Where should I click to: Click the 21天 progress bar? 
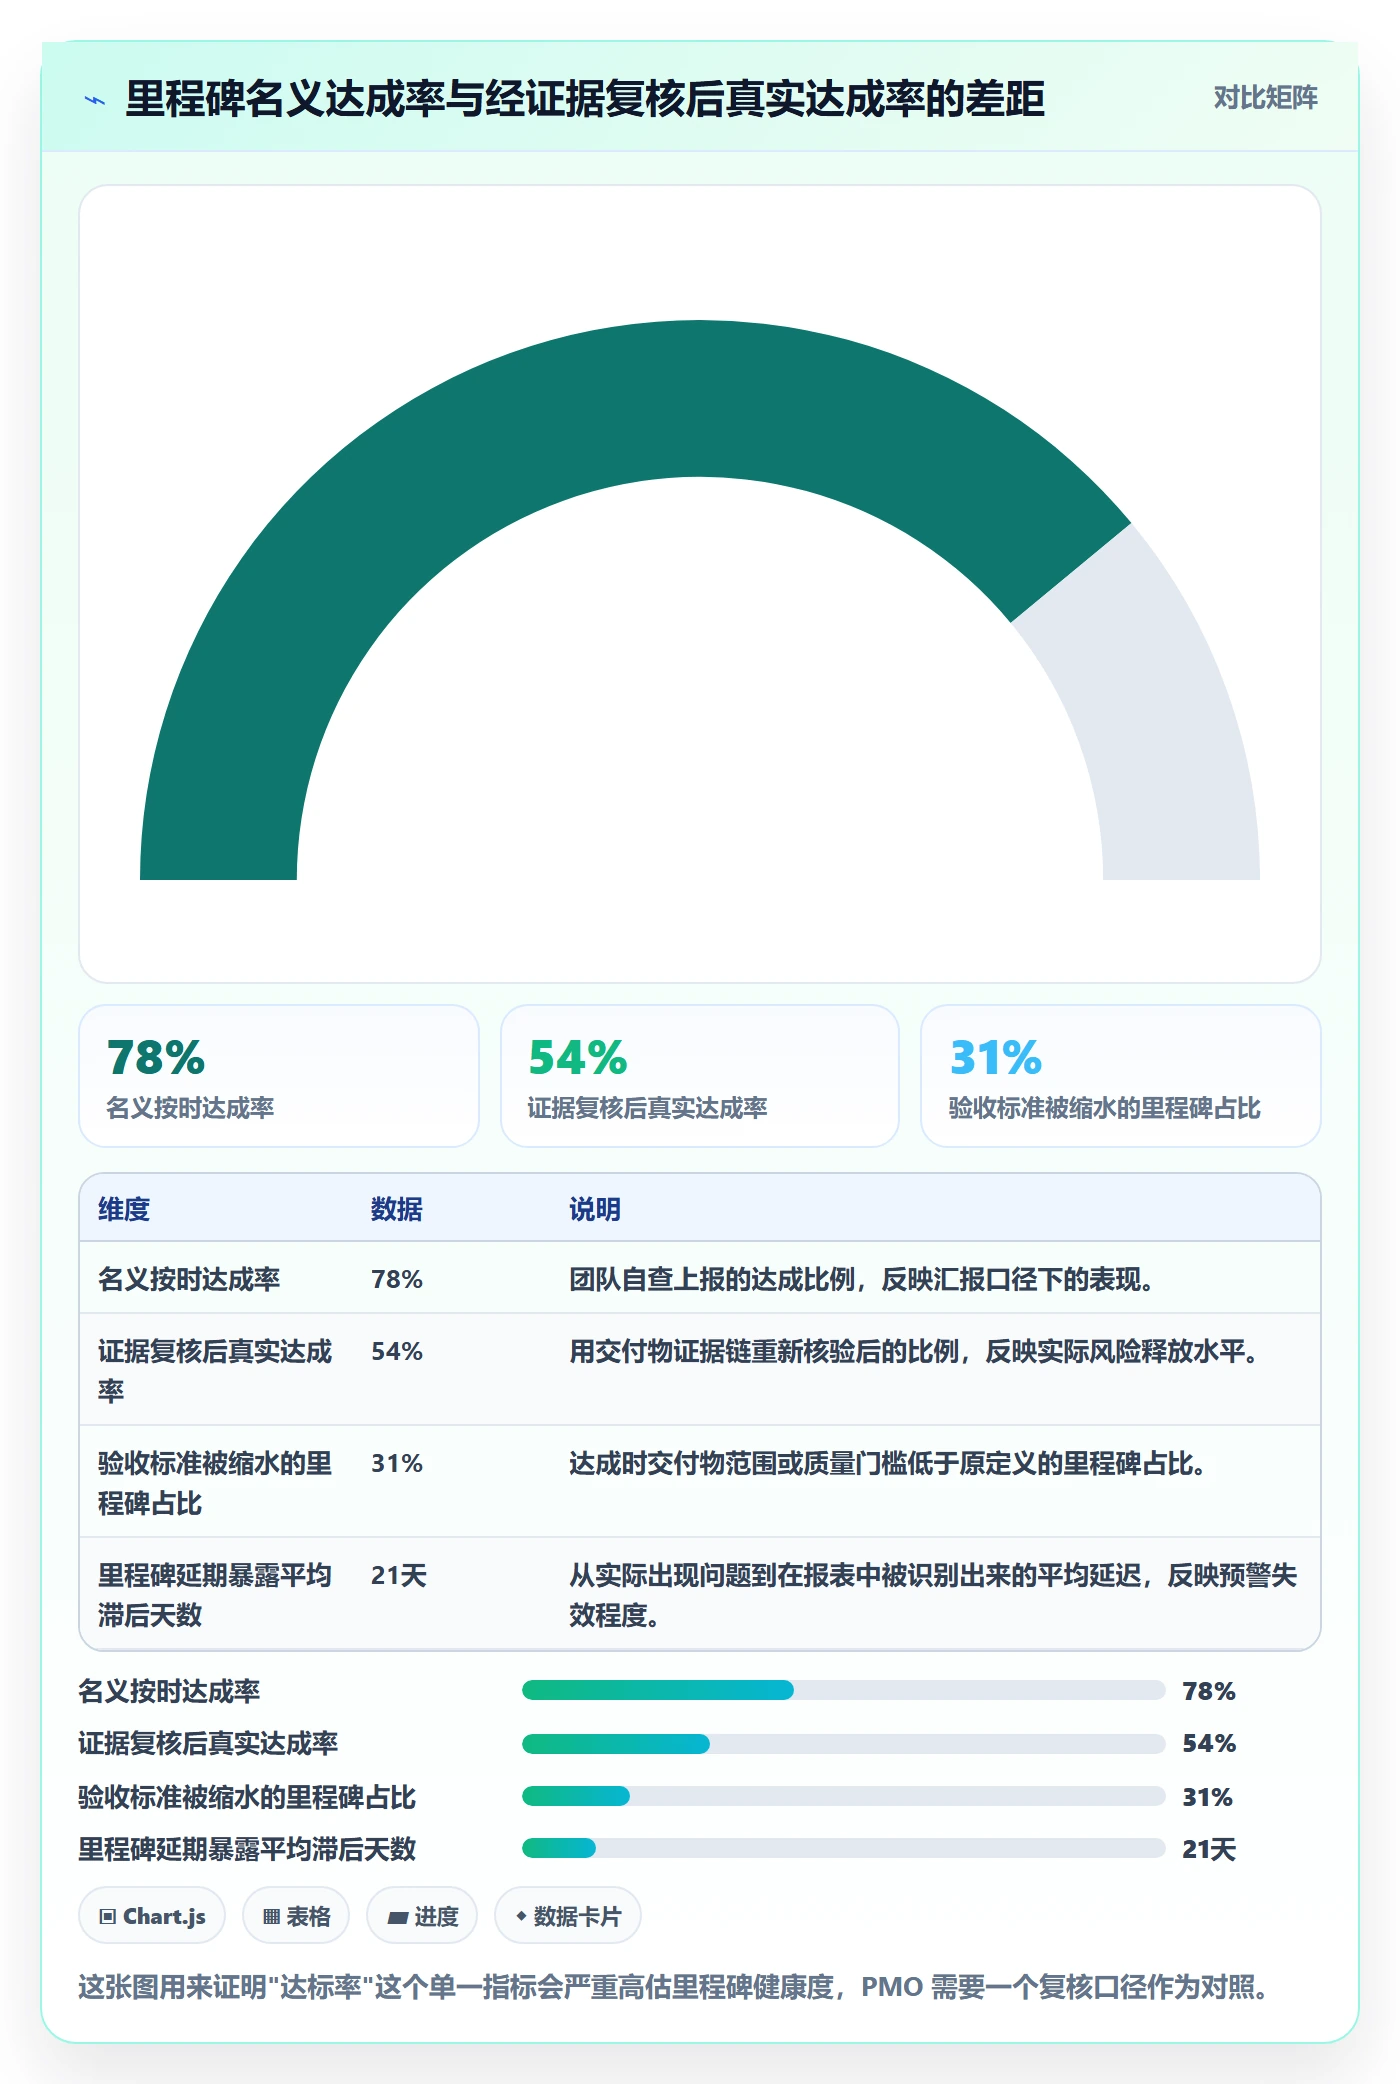point(843,1848)
